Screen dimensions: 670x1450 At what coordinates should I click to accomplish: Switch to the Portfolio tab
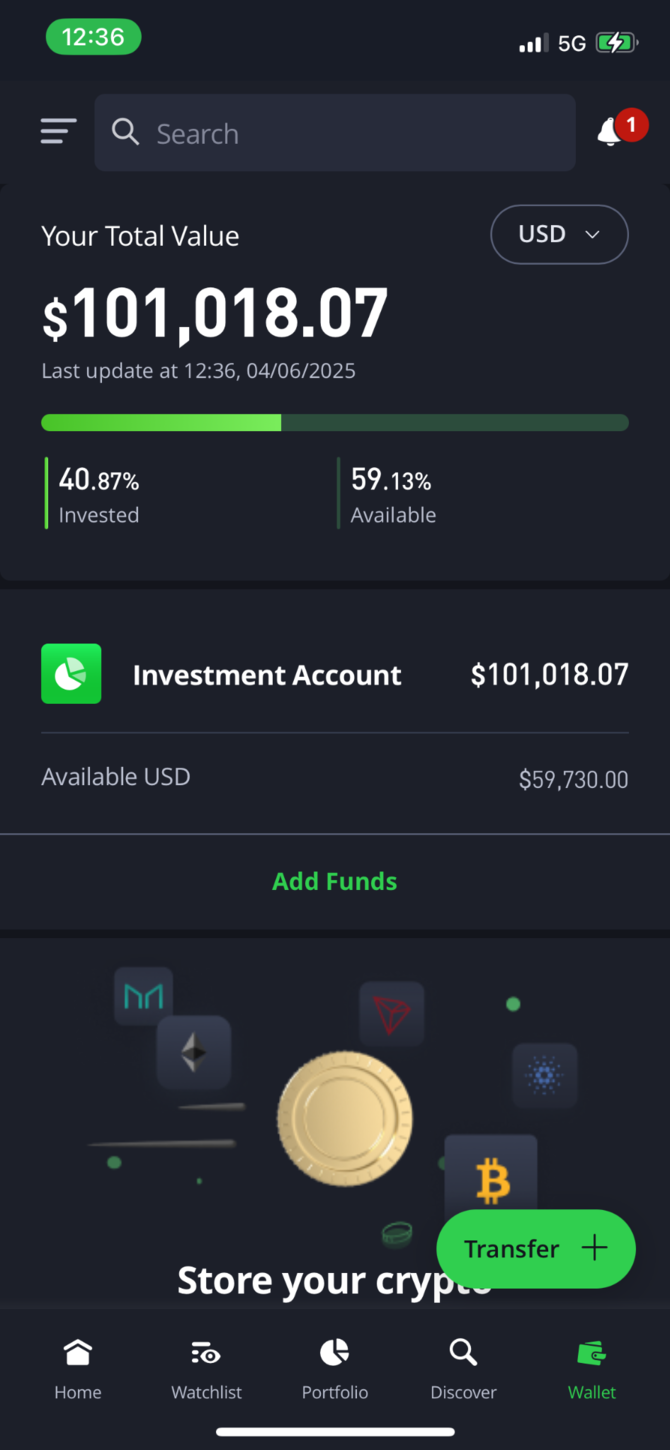(334, 1368)
